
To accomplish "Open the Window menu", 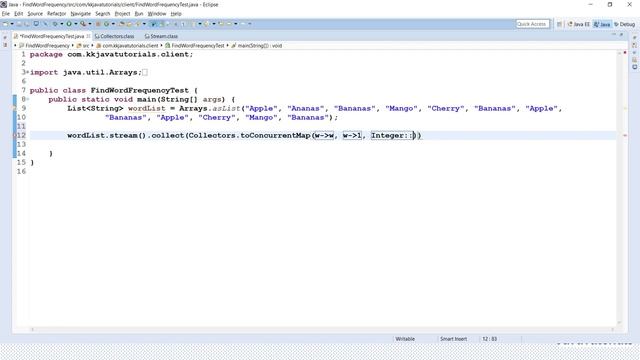I will [x=157, y=13].
